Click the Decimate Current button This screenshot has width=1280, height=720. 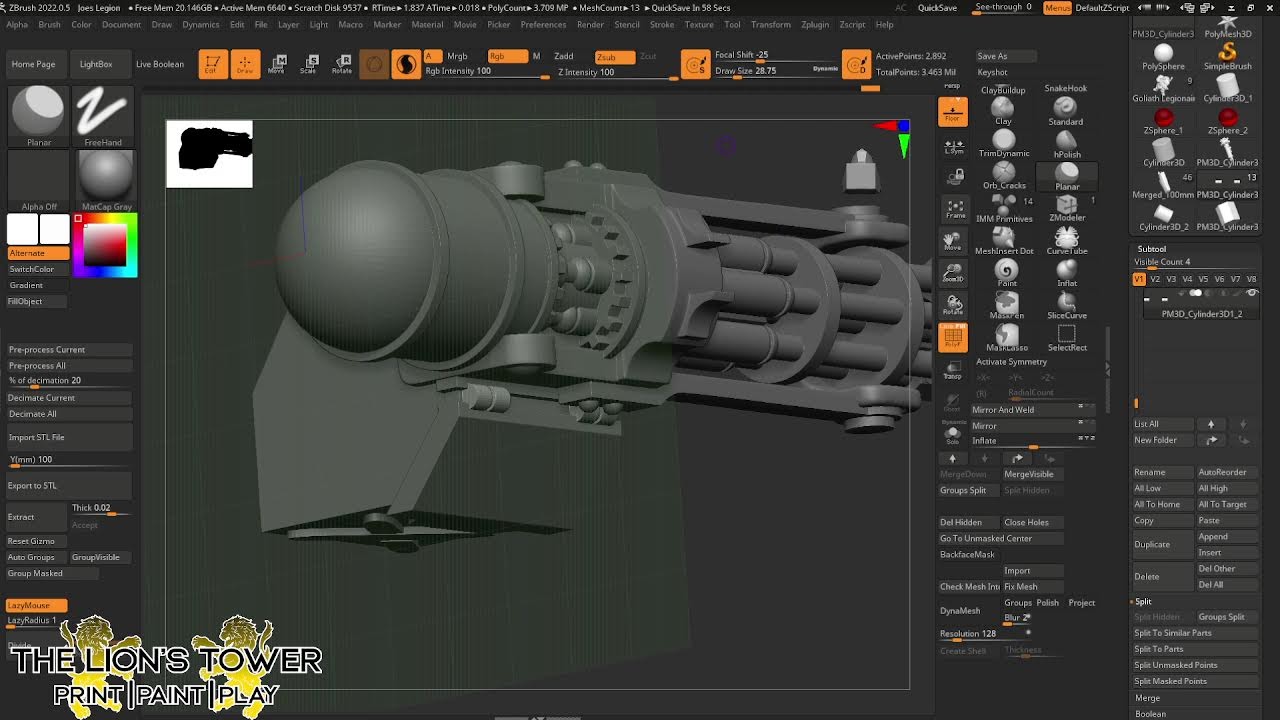pos(41,398)
